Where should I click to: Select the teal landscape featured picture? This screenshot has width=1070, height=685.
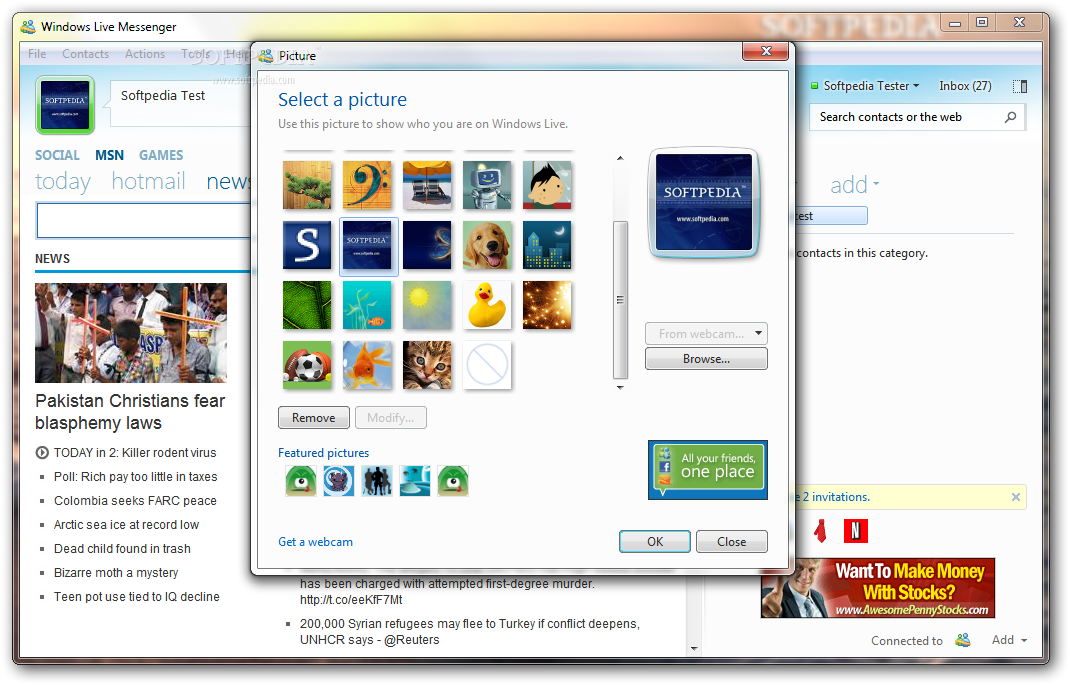415,480
